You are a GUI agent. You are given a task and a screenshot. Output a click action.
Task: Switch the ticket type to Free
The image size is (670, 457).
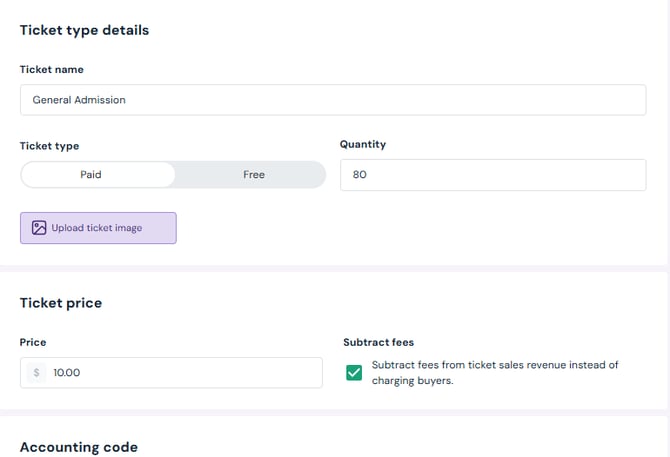tap(253, 174)
